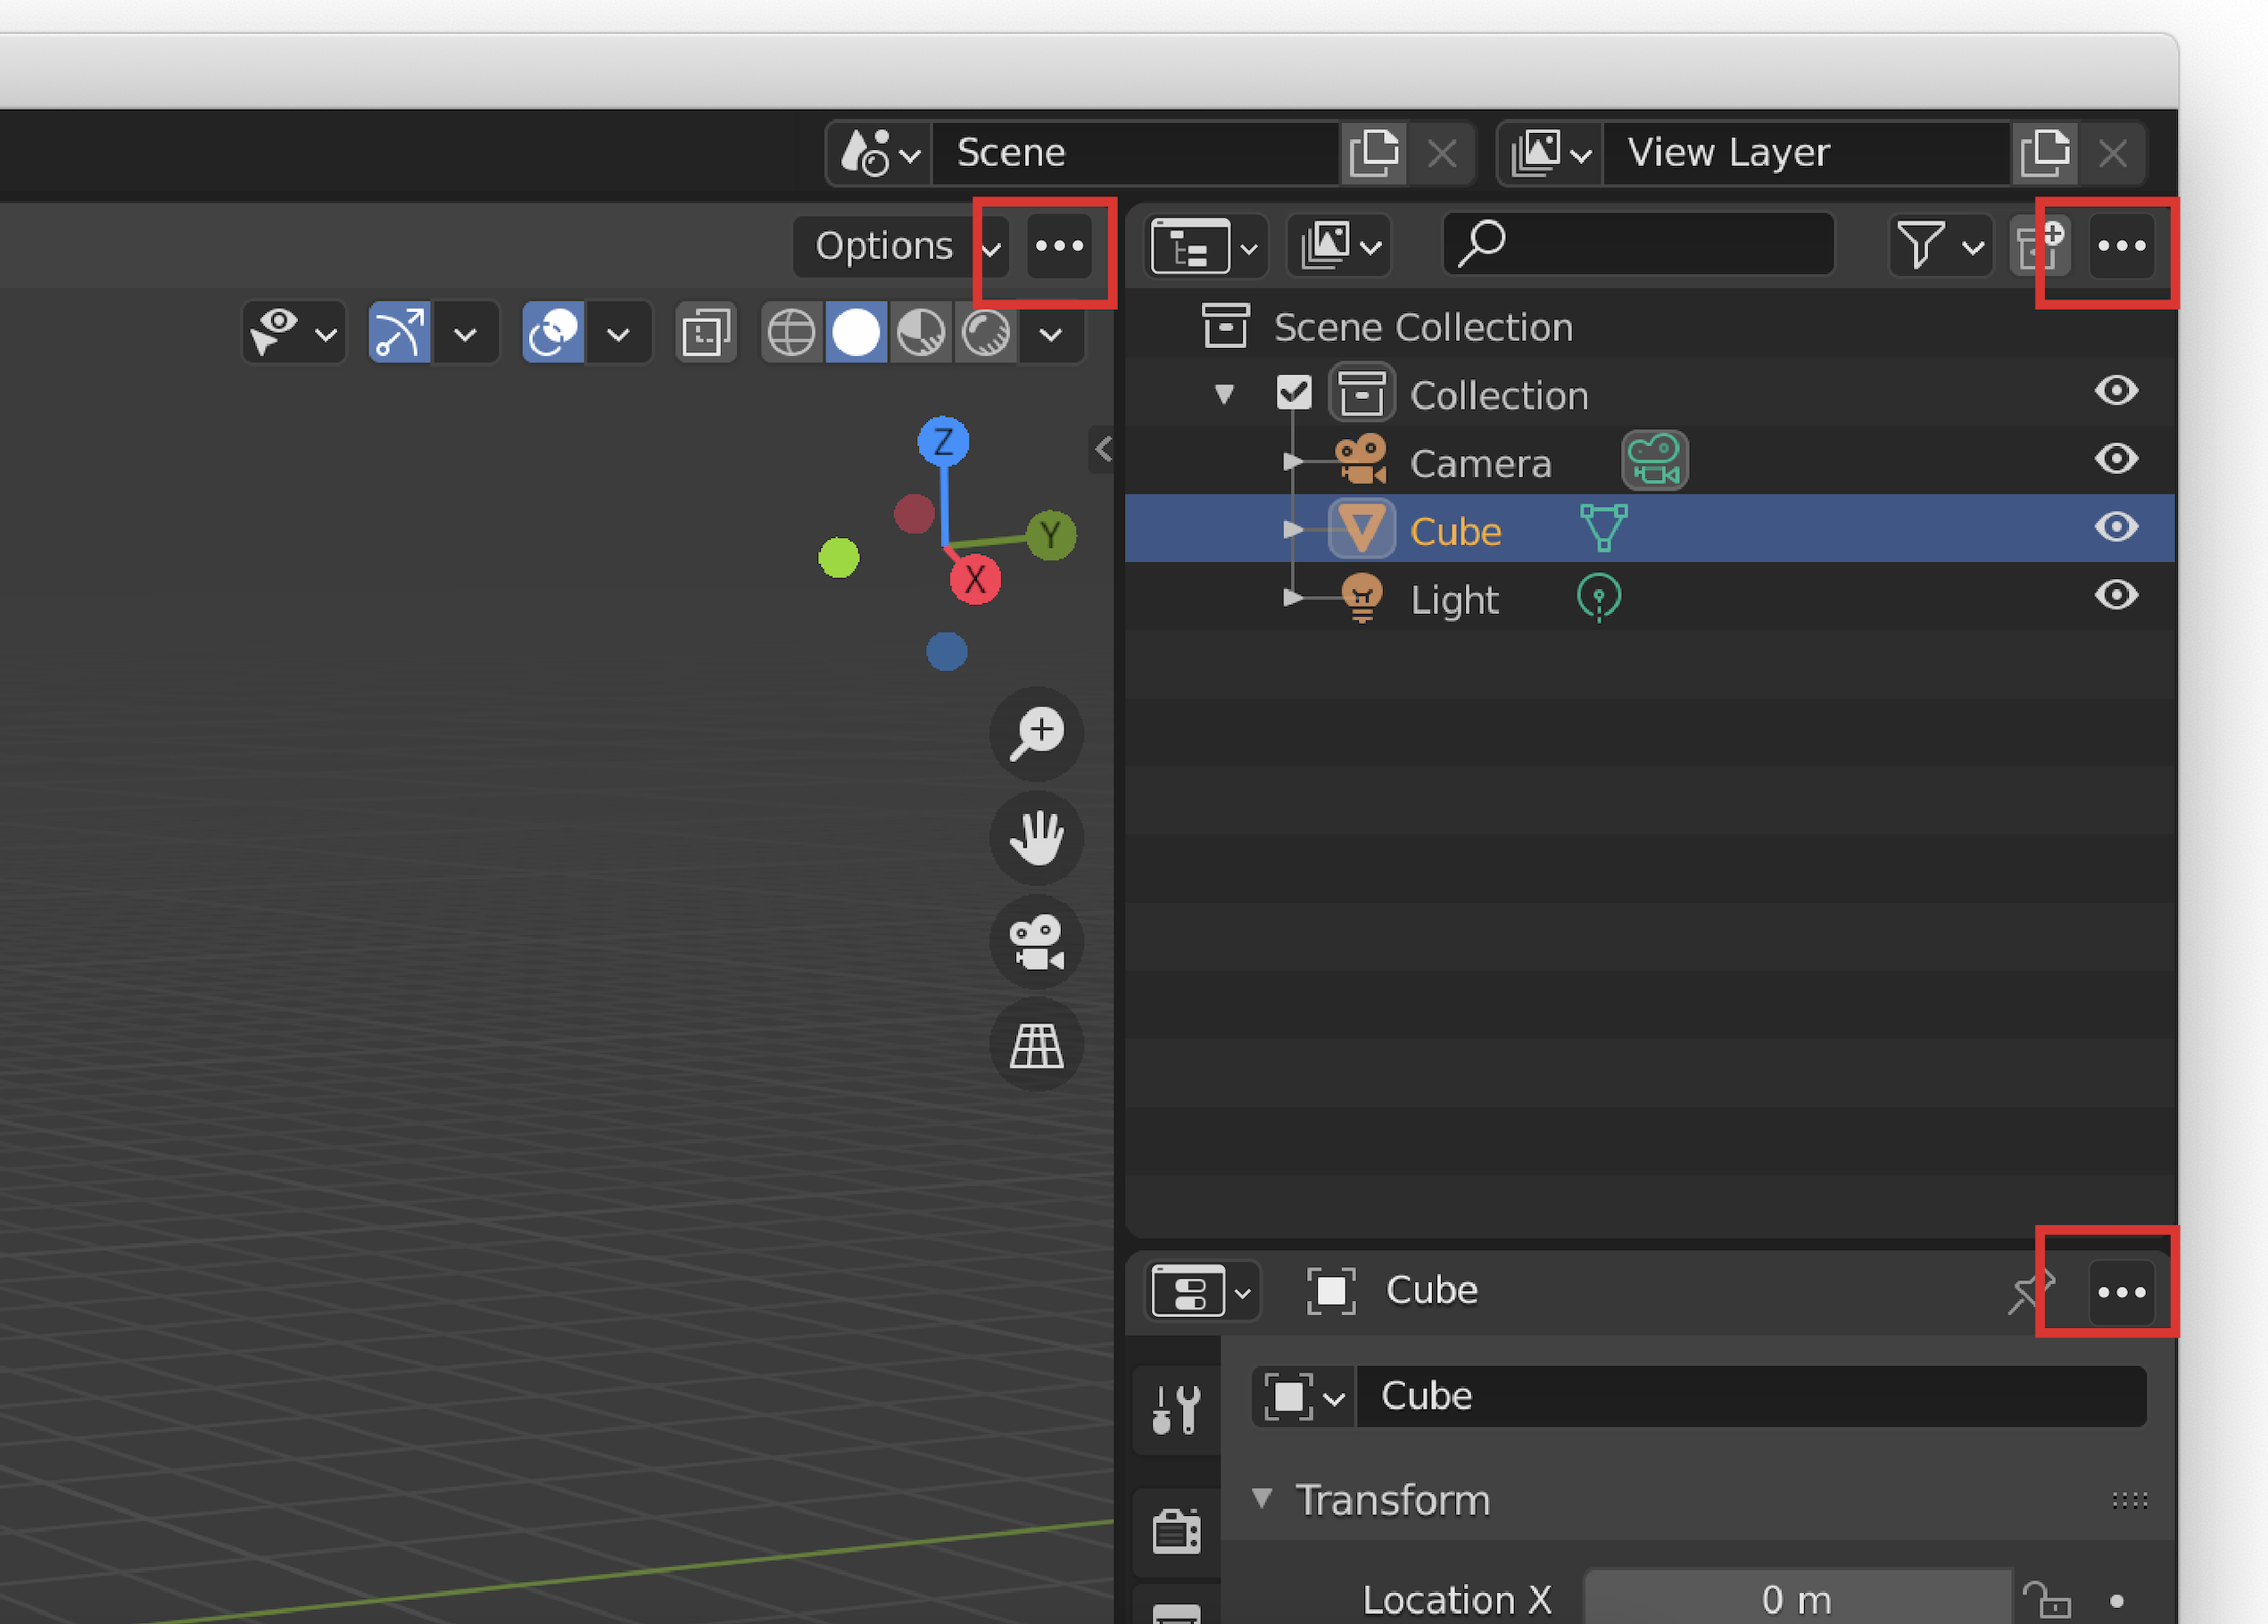Click the Tool tab in properties sidebar
The width and height of the screenshot is (2268, 1624).
1176,1409
